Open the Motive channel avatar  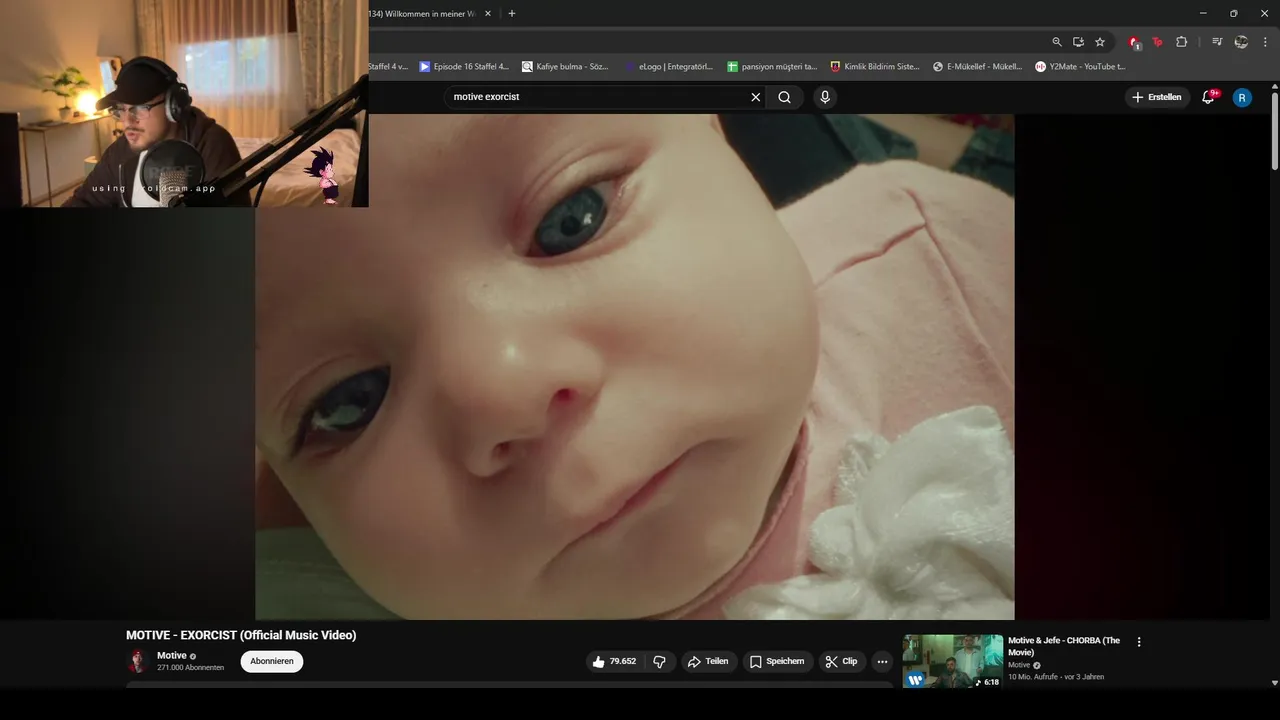click(138, 661)
